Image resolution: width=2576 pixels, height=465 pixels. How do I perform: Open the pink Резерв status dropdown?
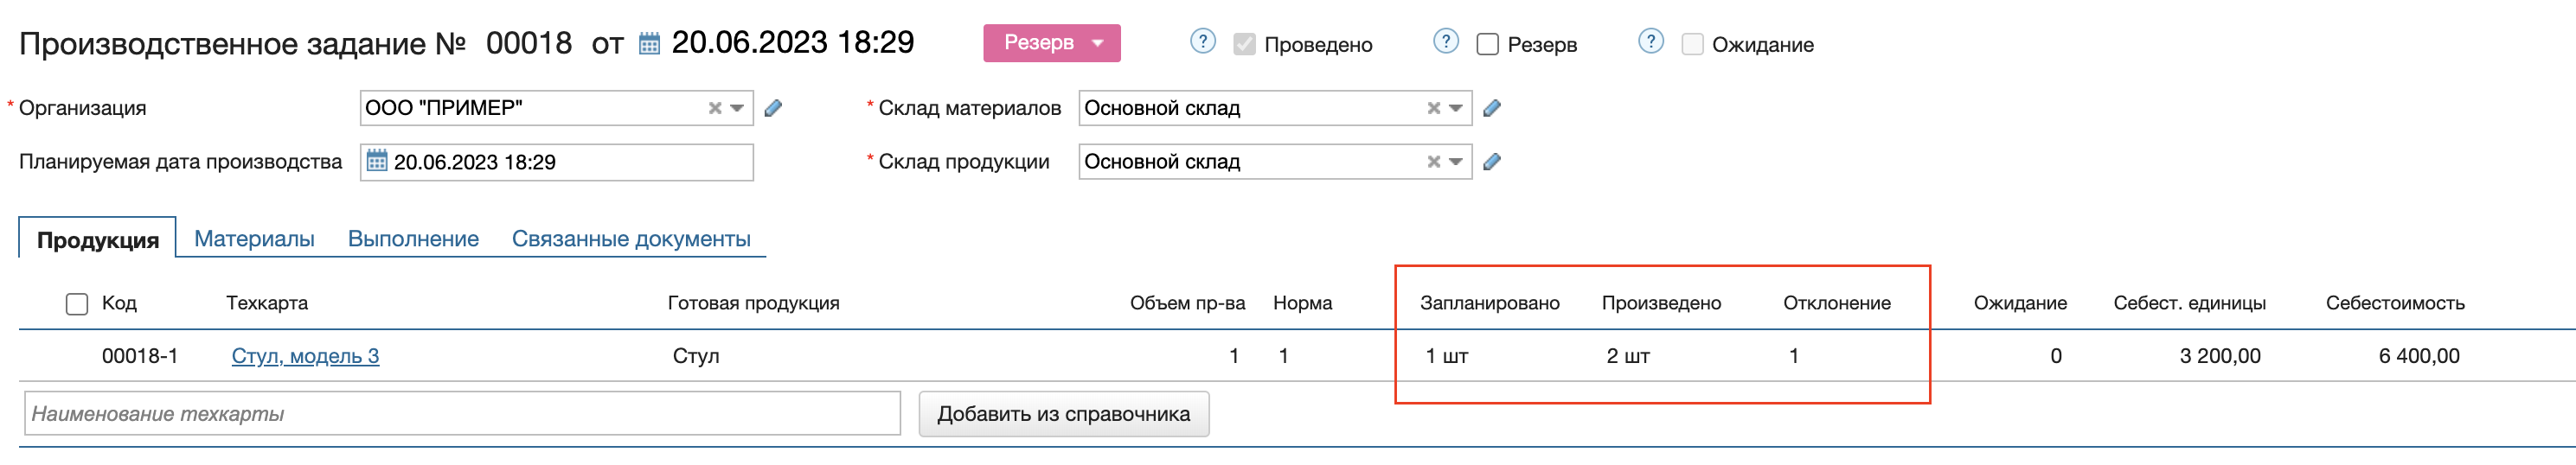point(1052,43)
